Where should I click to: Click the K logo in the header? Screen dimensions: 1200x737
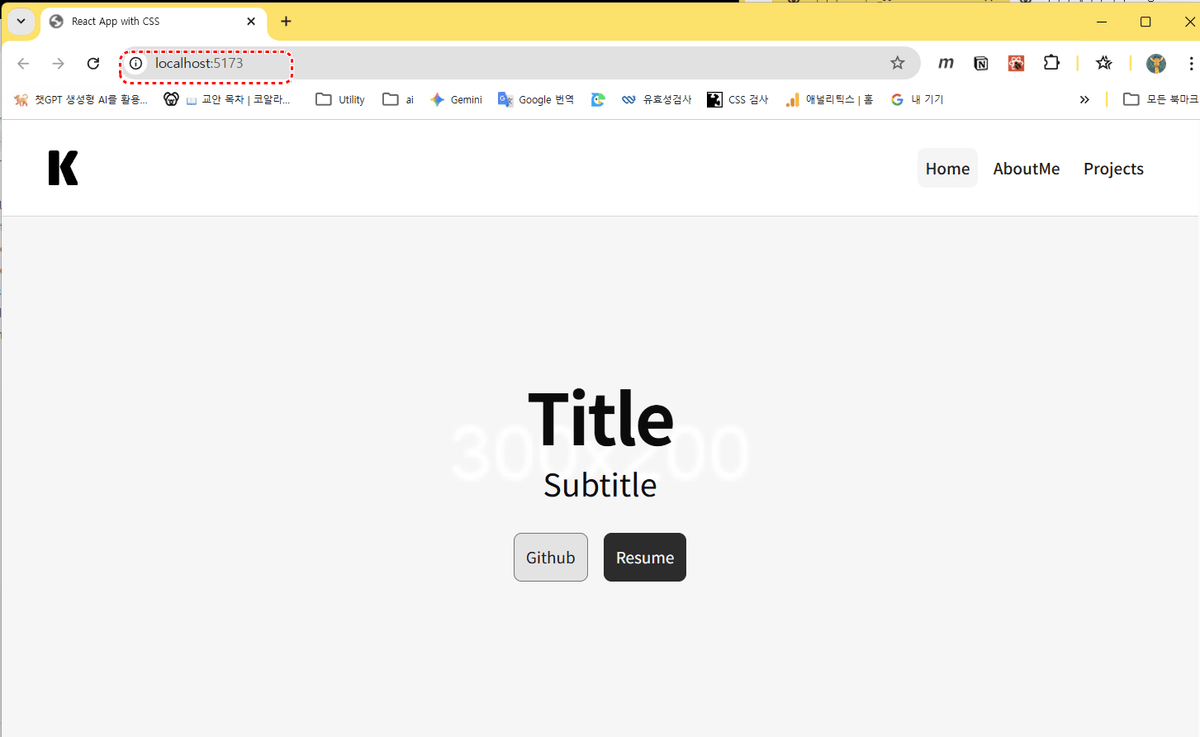point(63,168)
